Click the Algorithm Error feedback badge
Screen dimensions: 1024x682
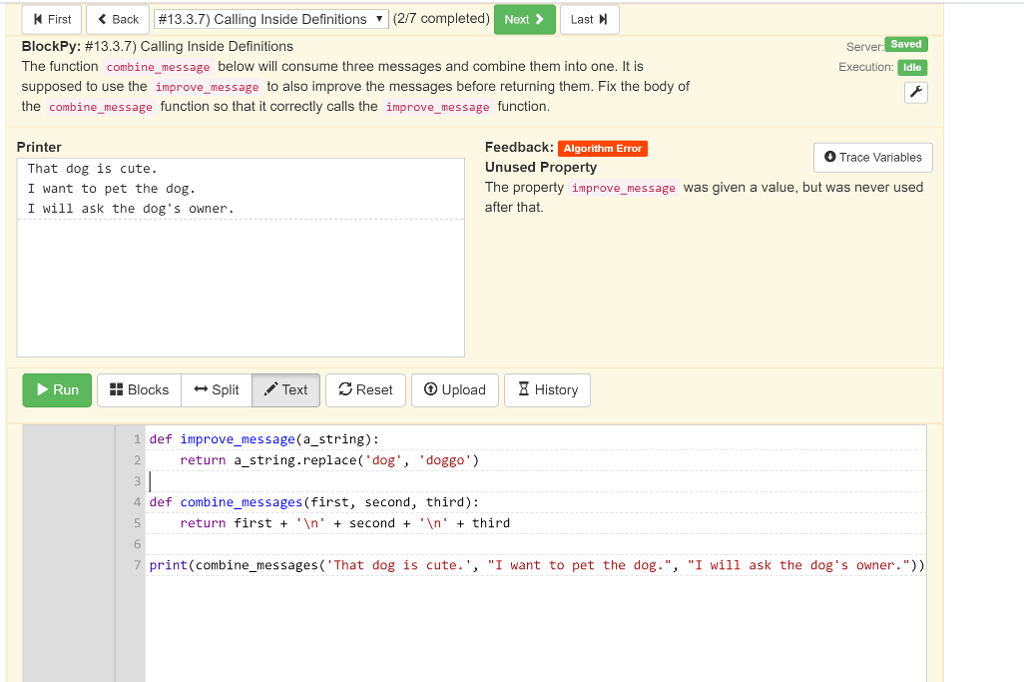pos(602,148)
